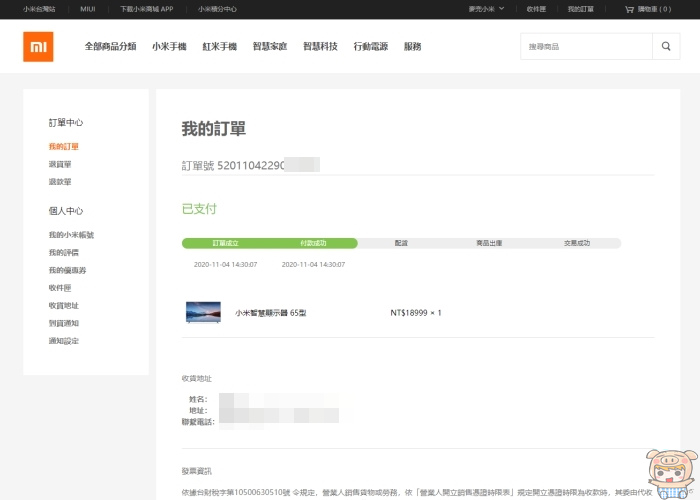700x500 pixels.
Task: Open 收貨地址 in the sidebar
Action: pos(63,305)
